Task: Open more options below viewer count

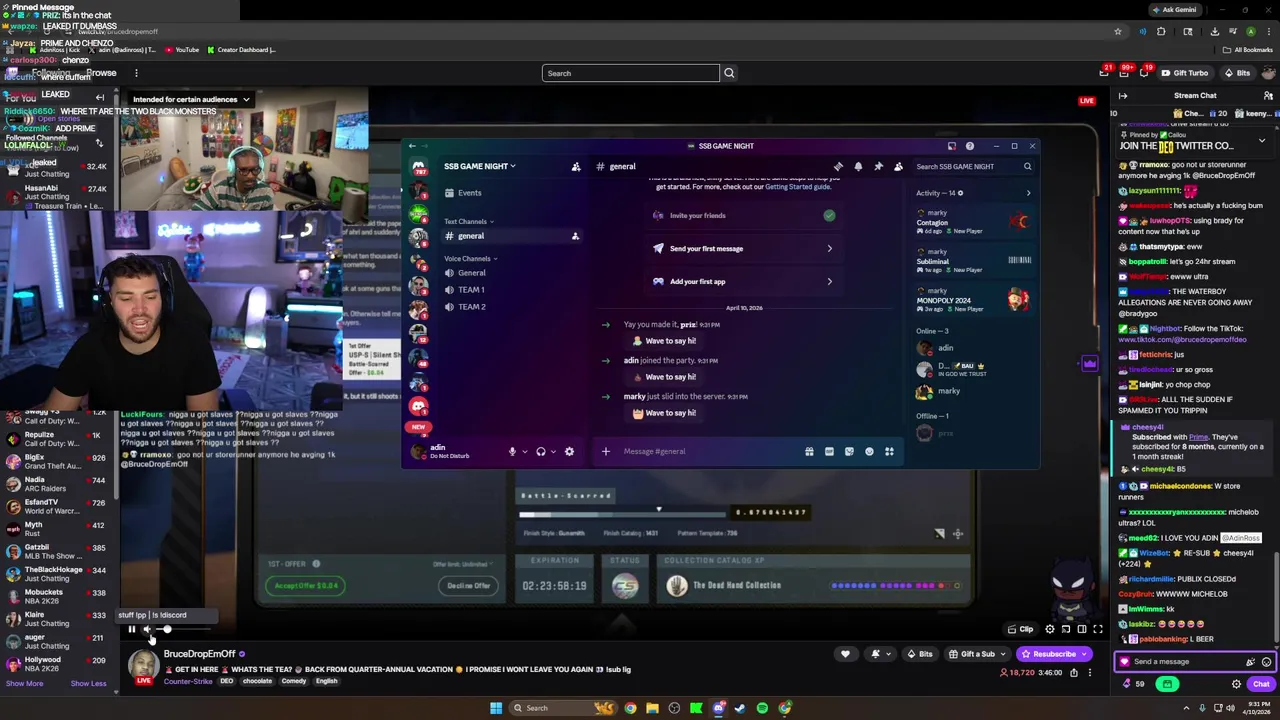Action: pos(1090,673)
